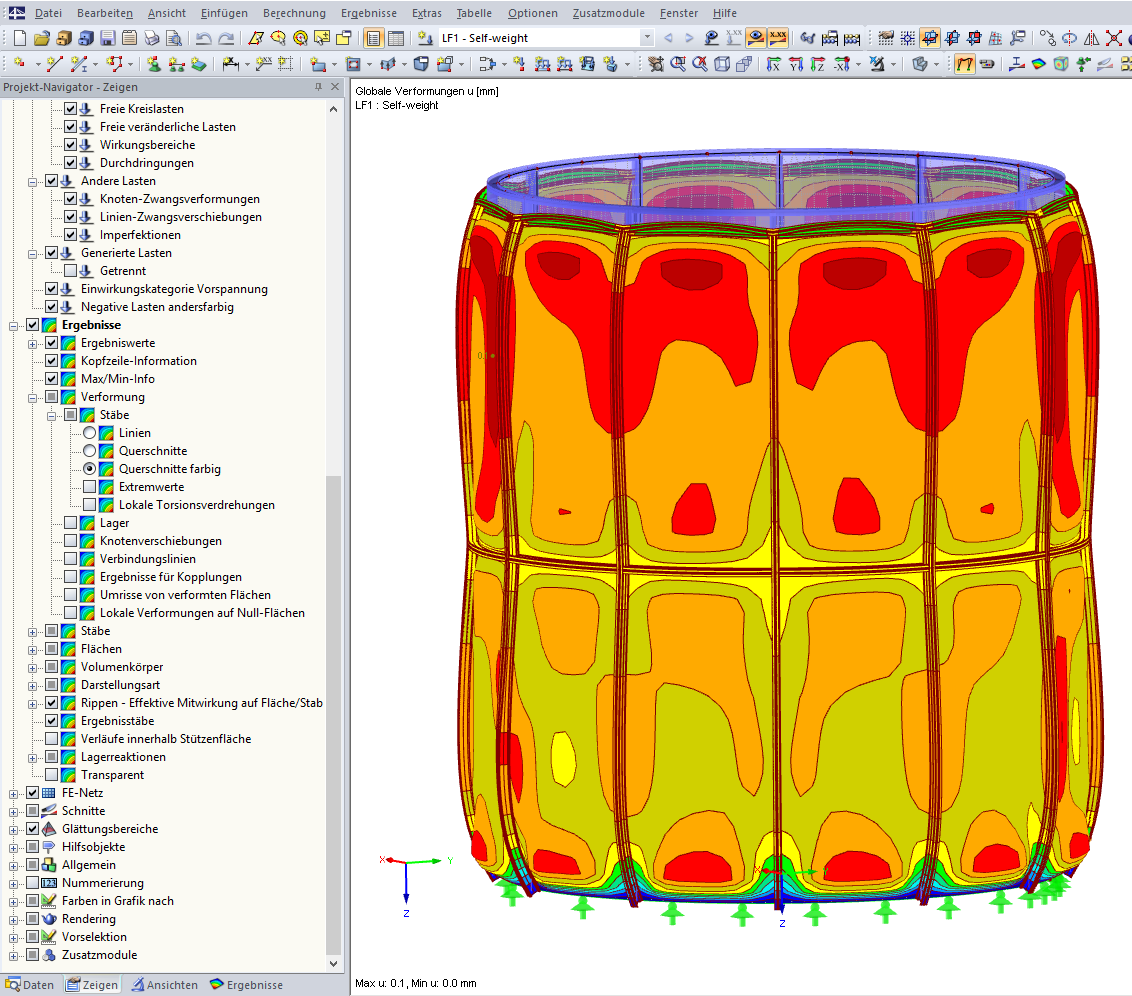Uncheck the Imperfektionen checkbox
This screenshot has width=1132, height=996.
point(70,235)
